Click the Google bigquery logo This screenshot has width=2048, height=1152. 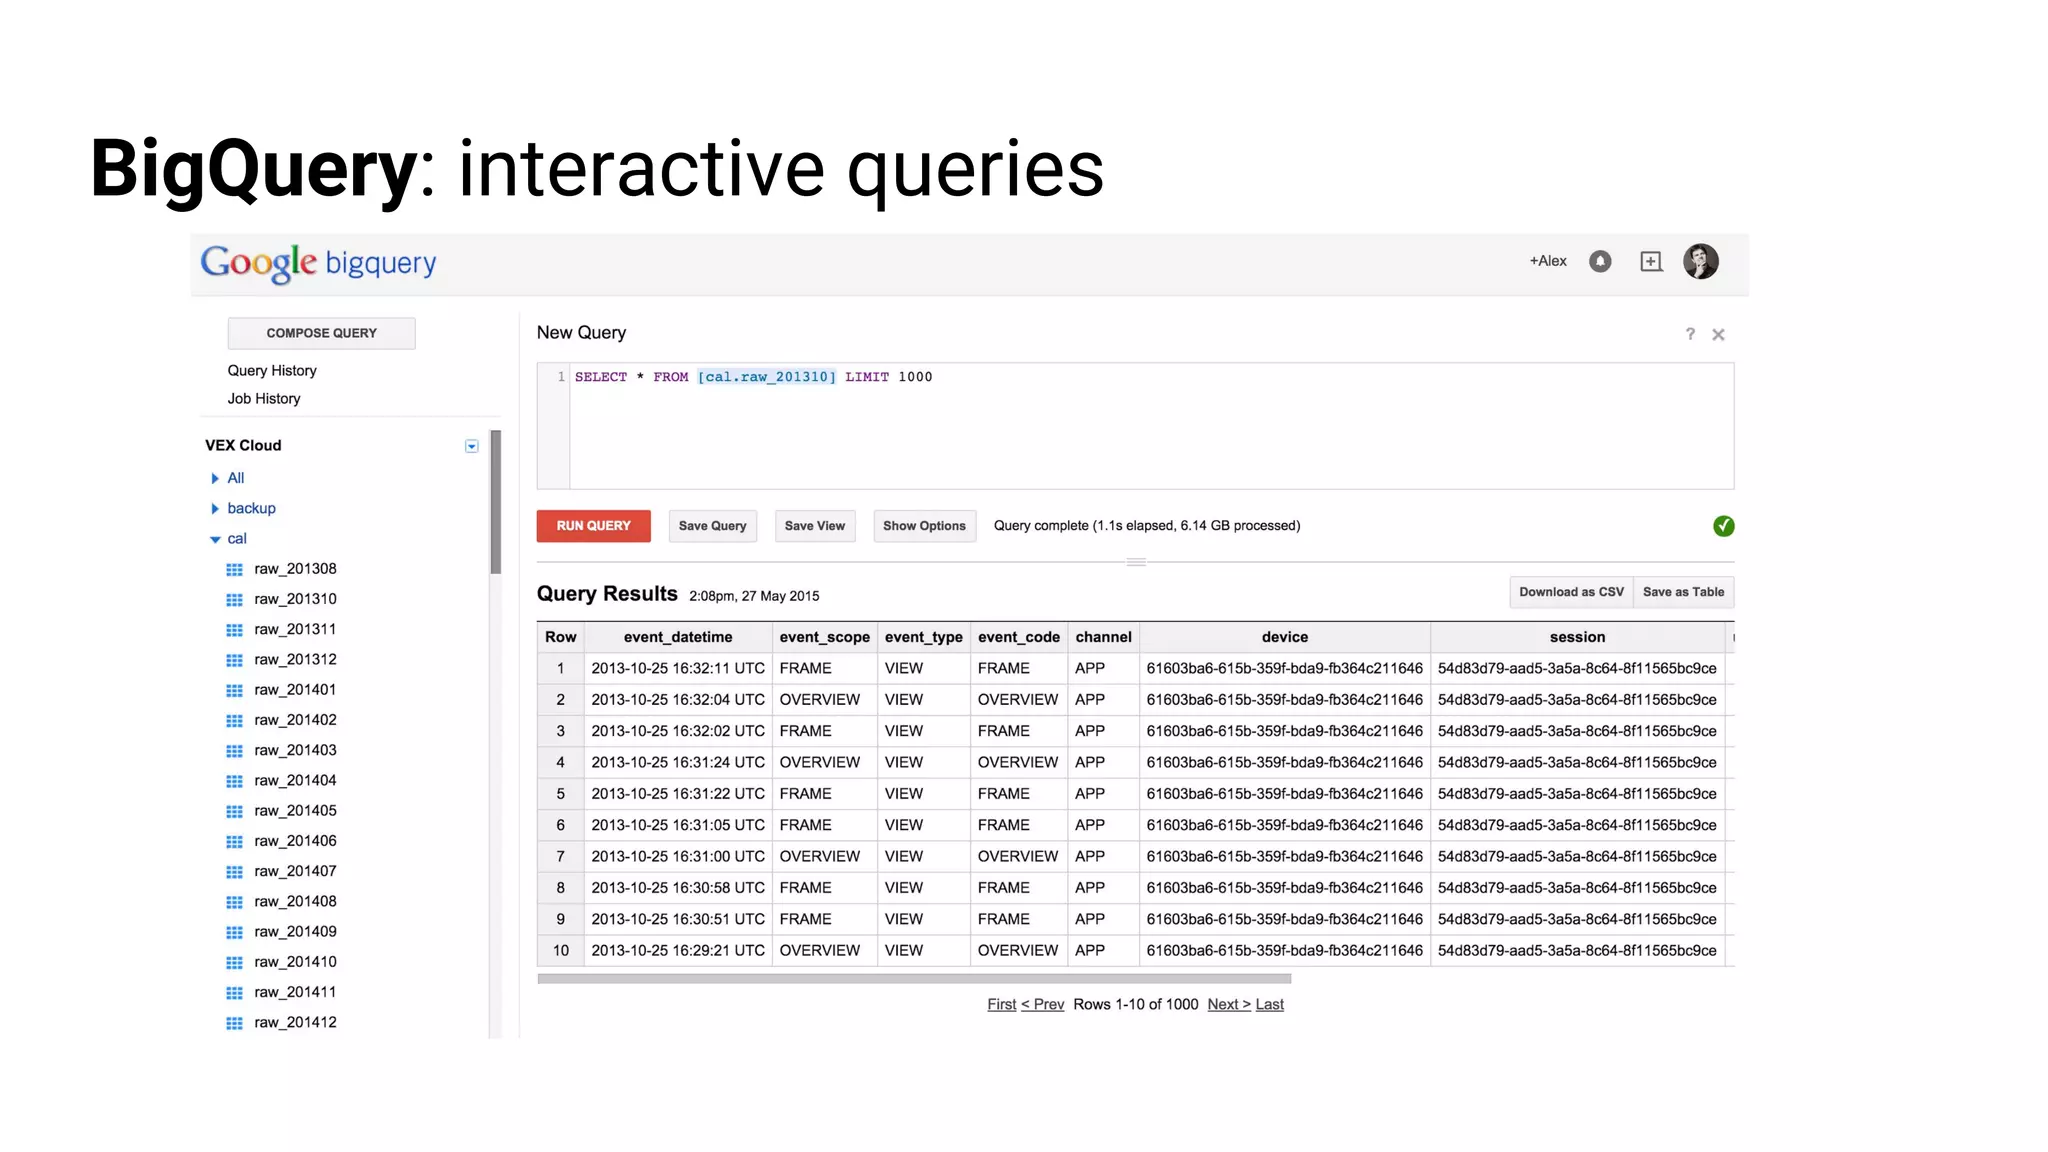tap(318, 263)
